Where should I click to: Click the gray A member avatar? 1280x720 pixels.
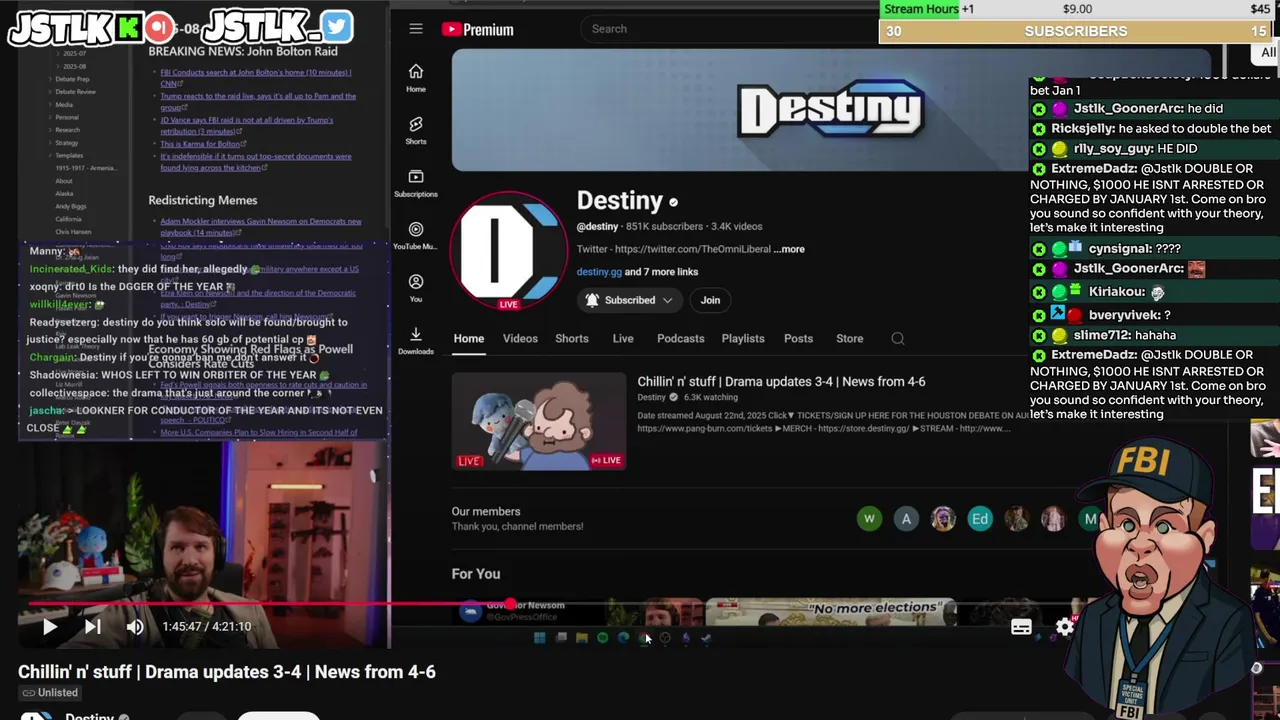pos(906,518)
